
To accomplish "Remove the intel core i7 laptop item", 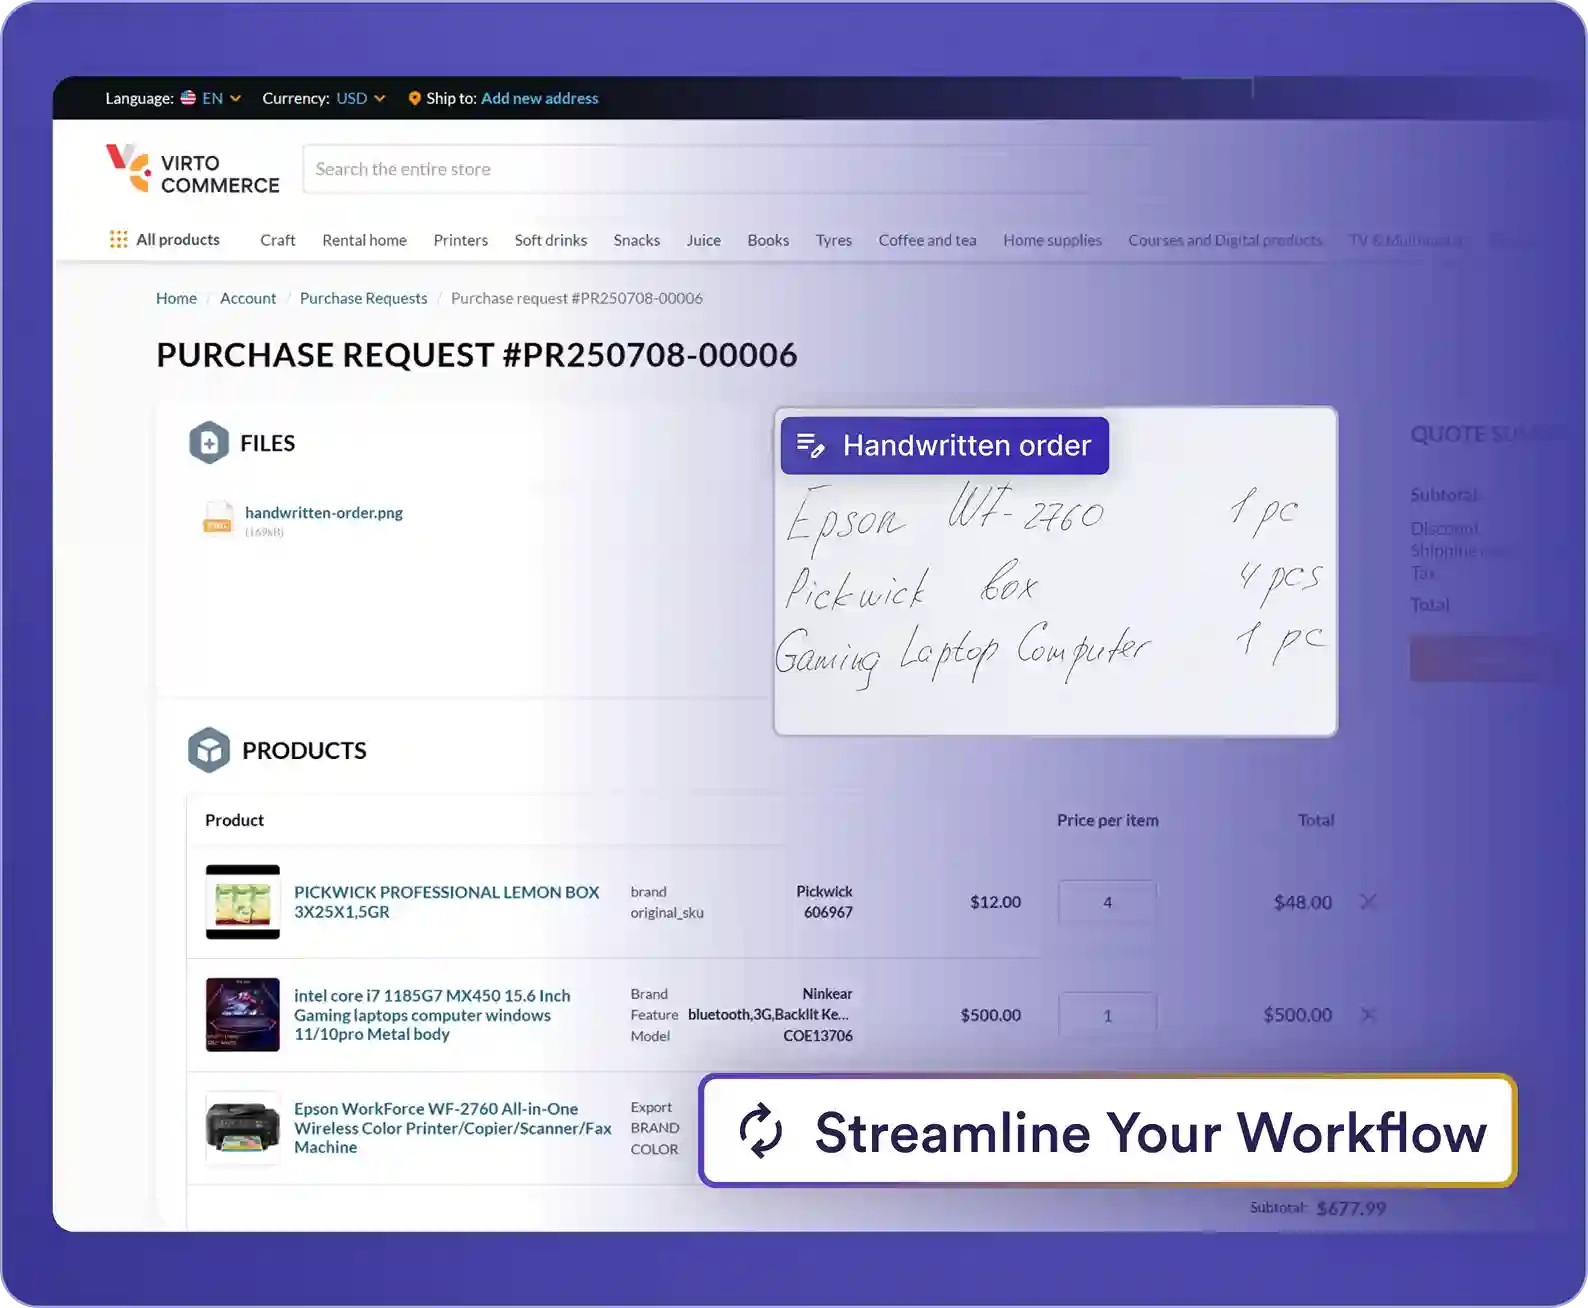I will click(1368, 1015).
